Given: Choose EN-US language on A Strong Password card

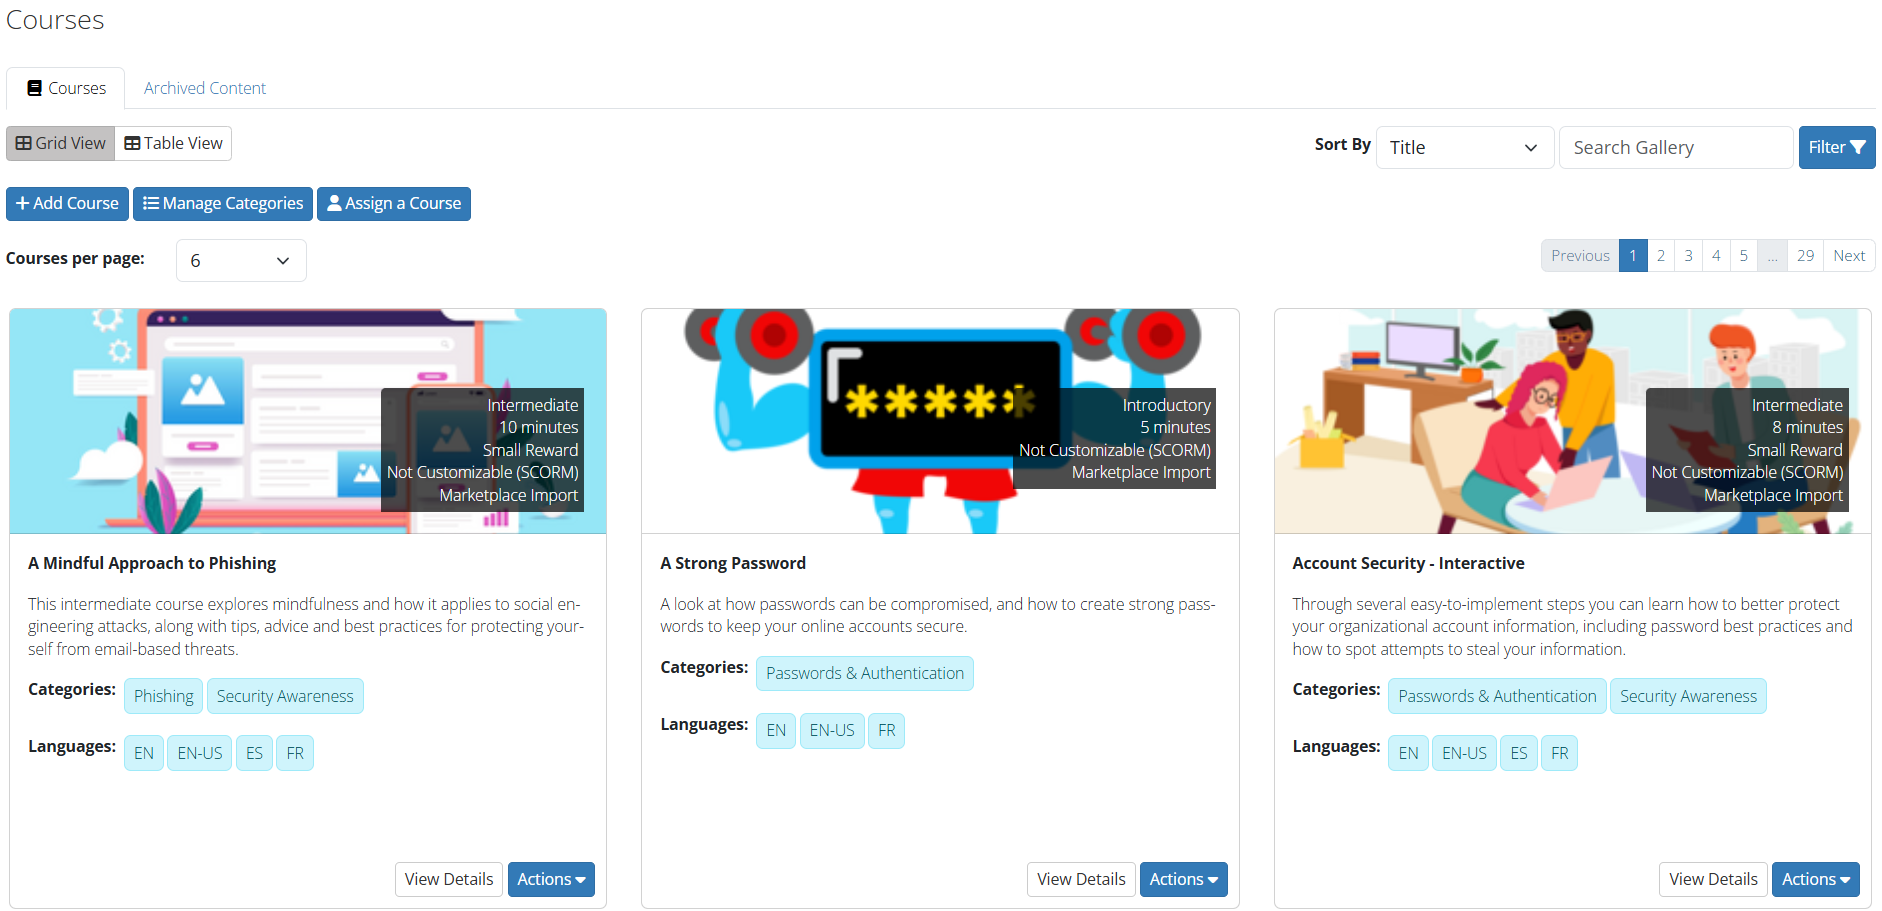Looking at the screenshot, I should click(x=832, y=730).
